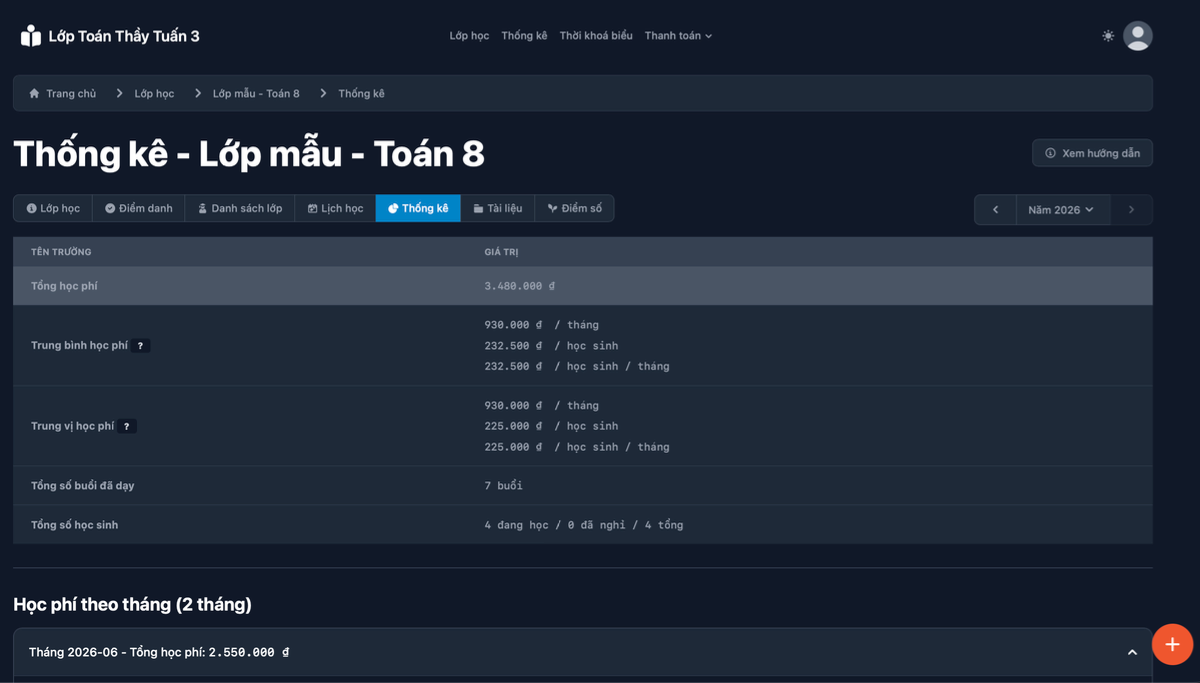Screen dimensions: 1200x683
Task: Click the GIÁ TRỊ column header
Action: (501, 252)
